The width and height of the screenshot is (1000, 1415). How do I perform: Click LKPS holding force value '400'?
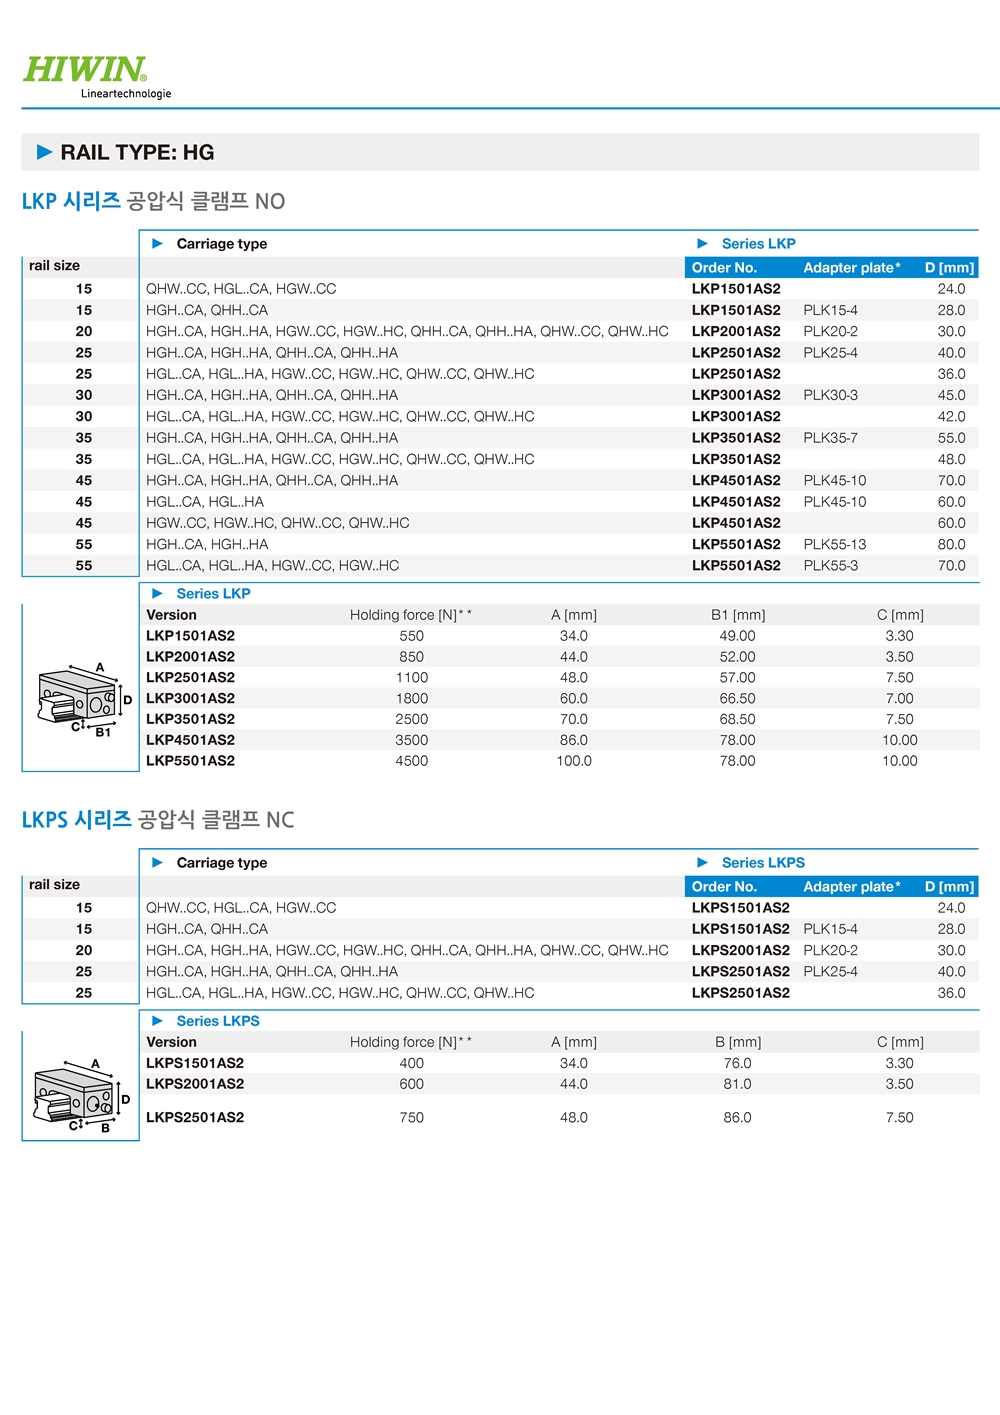tap(412, 1063)
